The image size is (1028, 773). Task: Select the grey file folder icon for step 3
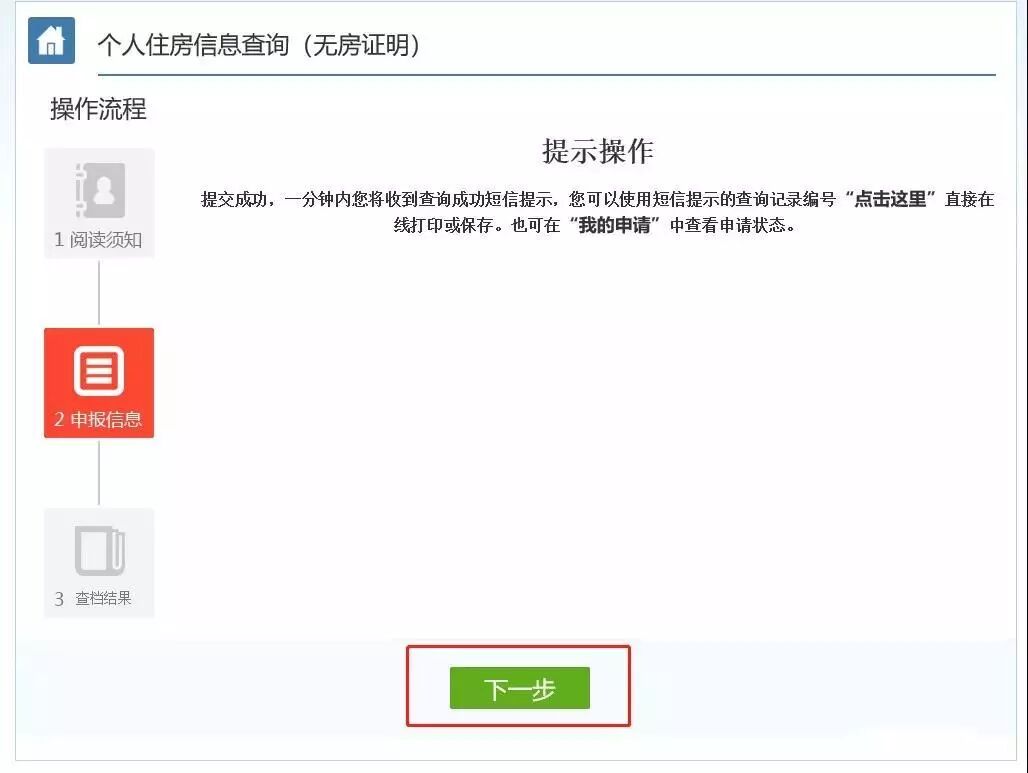point(100,550)
